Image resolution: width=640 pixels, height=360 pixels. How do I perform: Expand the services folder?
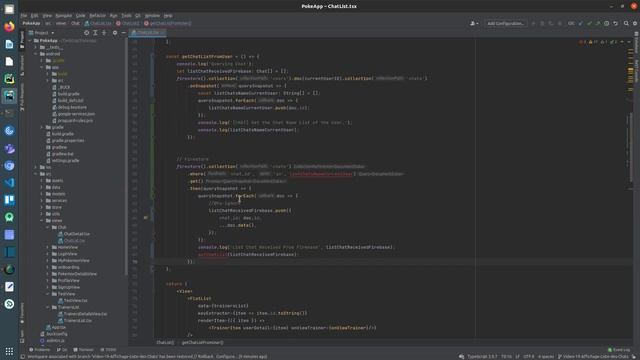coord(42,200)
